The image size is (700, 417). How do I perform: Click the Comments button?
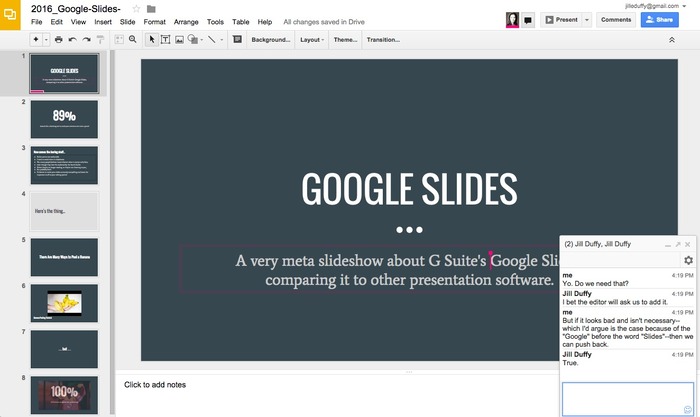tap(615, 19)
